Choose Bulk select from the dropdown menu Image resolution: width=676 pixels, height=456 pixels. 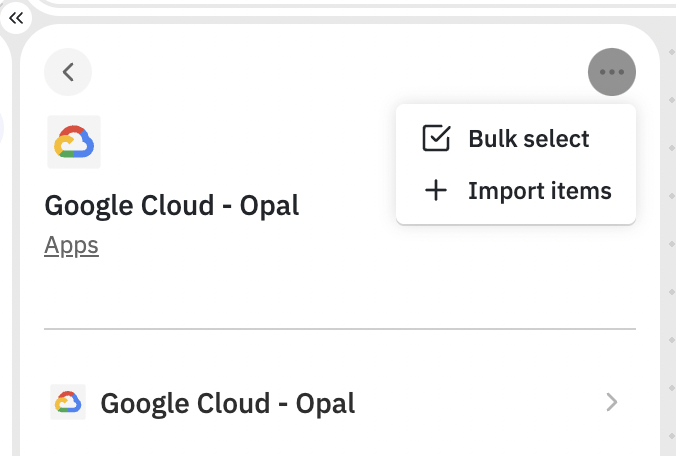(x=516, y=139)
